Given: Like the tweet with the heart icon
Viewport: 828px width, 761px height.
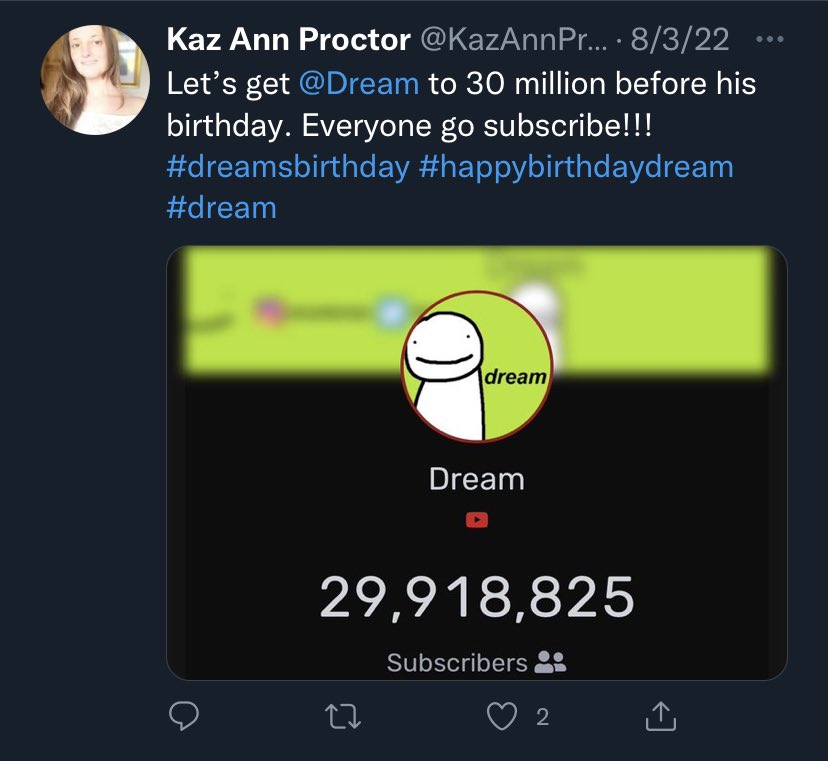Looking at the screenshot, I should (501, 717).
